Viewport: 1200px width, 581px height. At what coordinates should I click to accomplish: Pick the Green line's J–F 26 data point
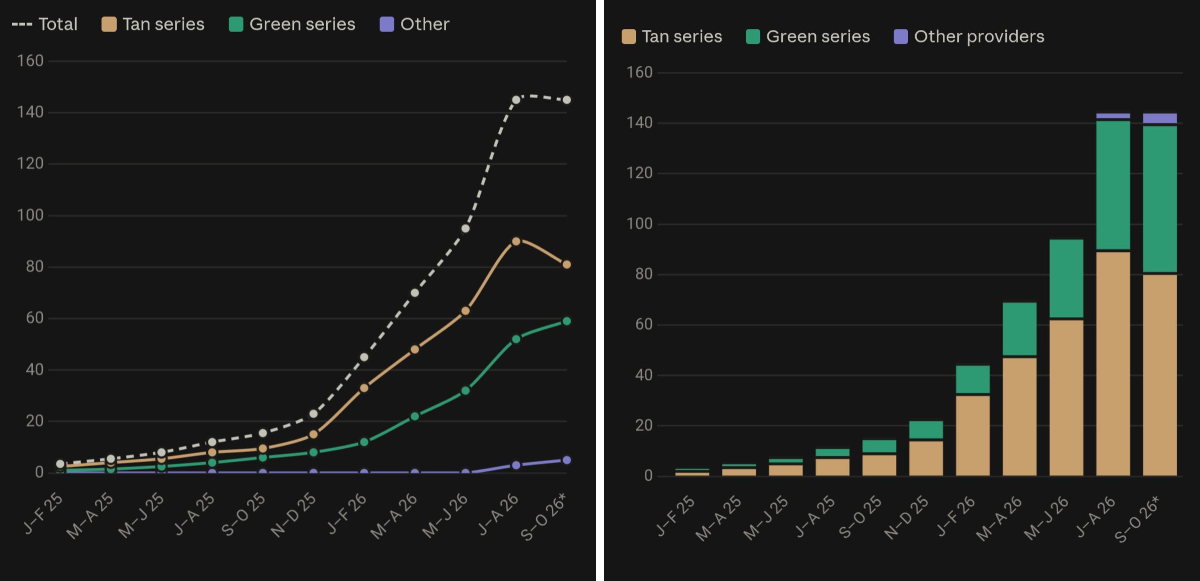pyautogui.click(x=364, y=442)
